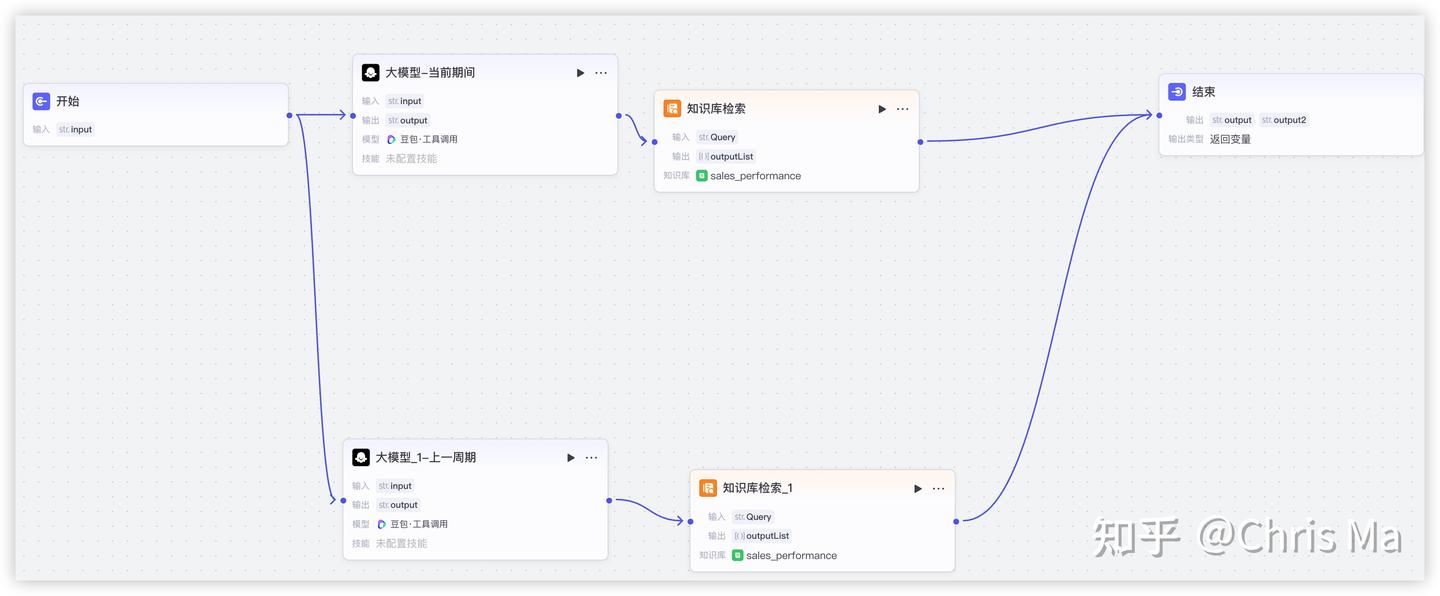Click the LLM icon on 大模型_1-上一周期 node
1440x596 pixels.
tap(361, 457)
